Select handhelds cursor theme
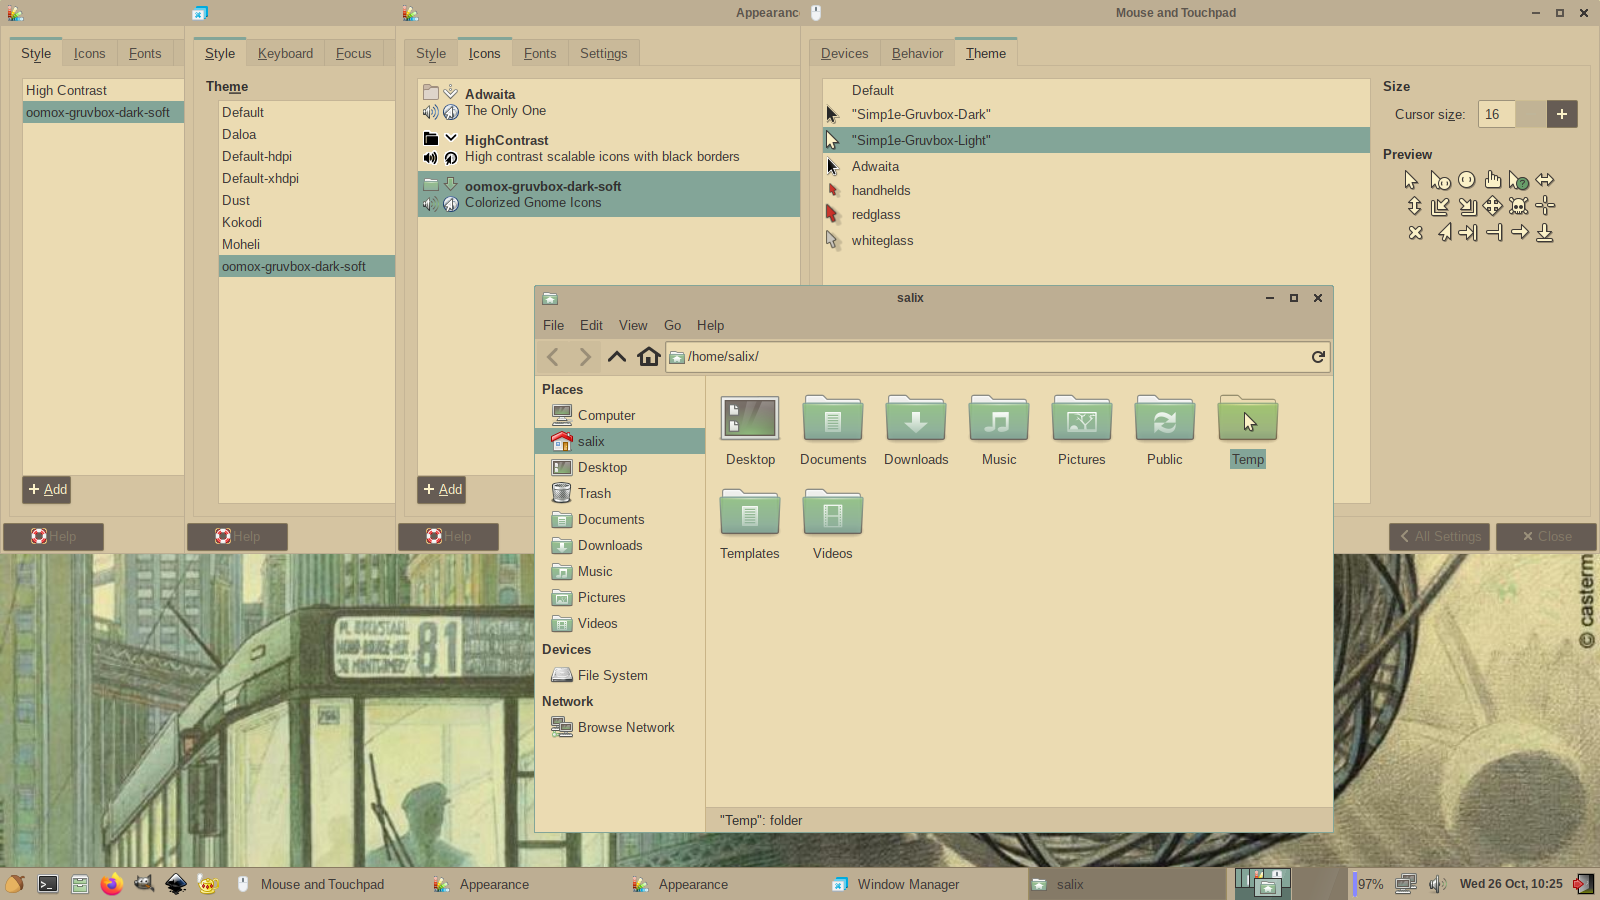This screenshot has width=1600, height=900. point(1096,190)
